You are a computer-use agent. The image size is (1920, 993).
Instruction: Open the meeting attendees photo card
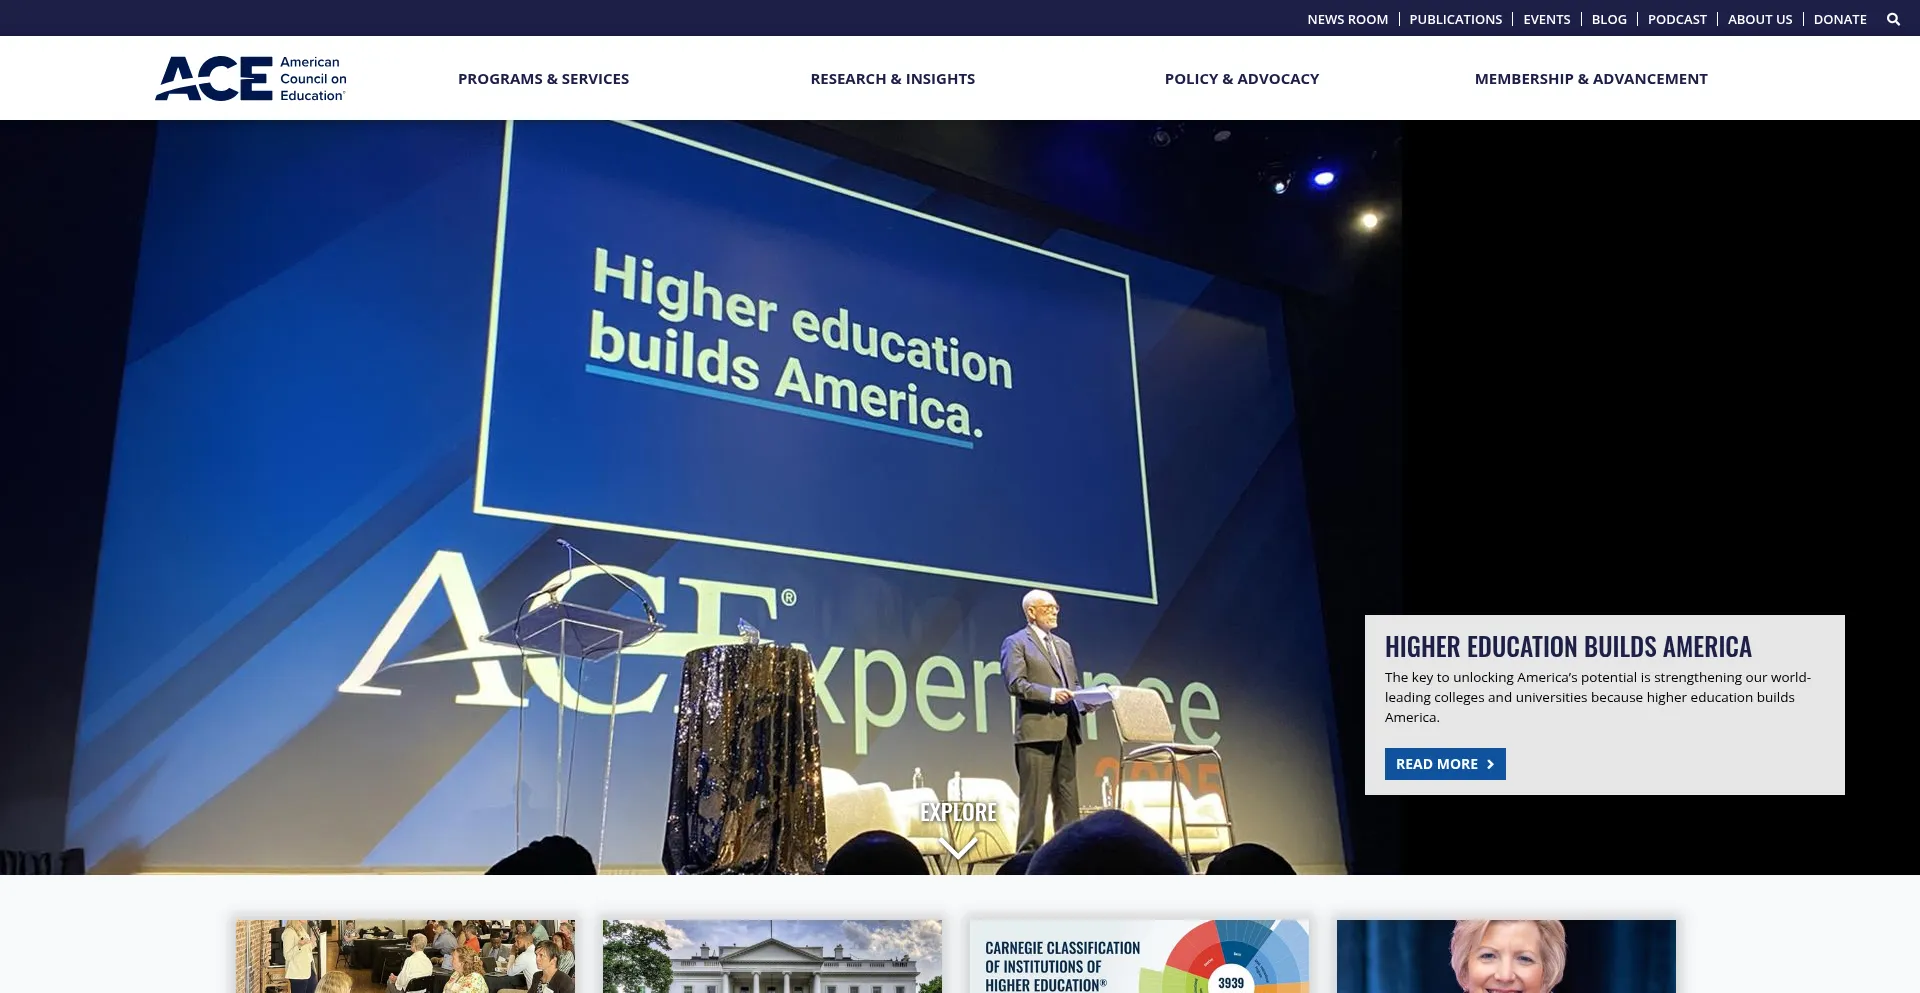pos(405,956)
